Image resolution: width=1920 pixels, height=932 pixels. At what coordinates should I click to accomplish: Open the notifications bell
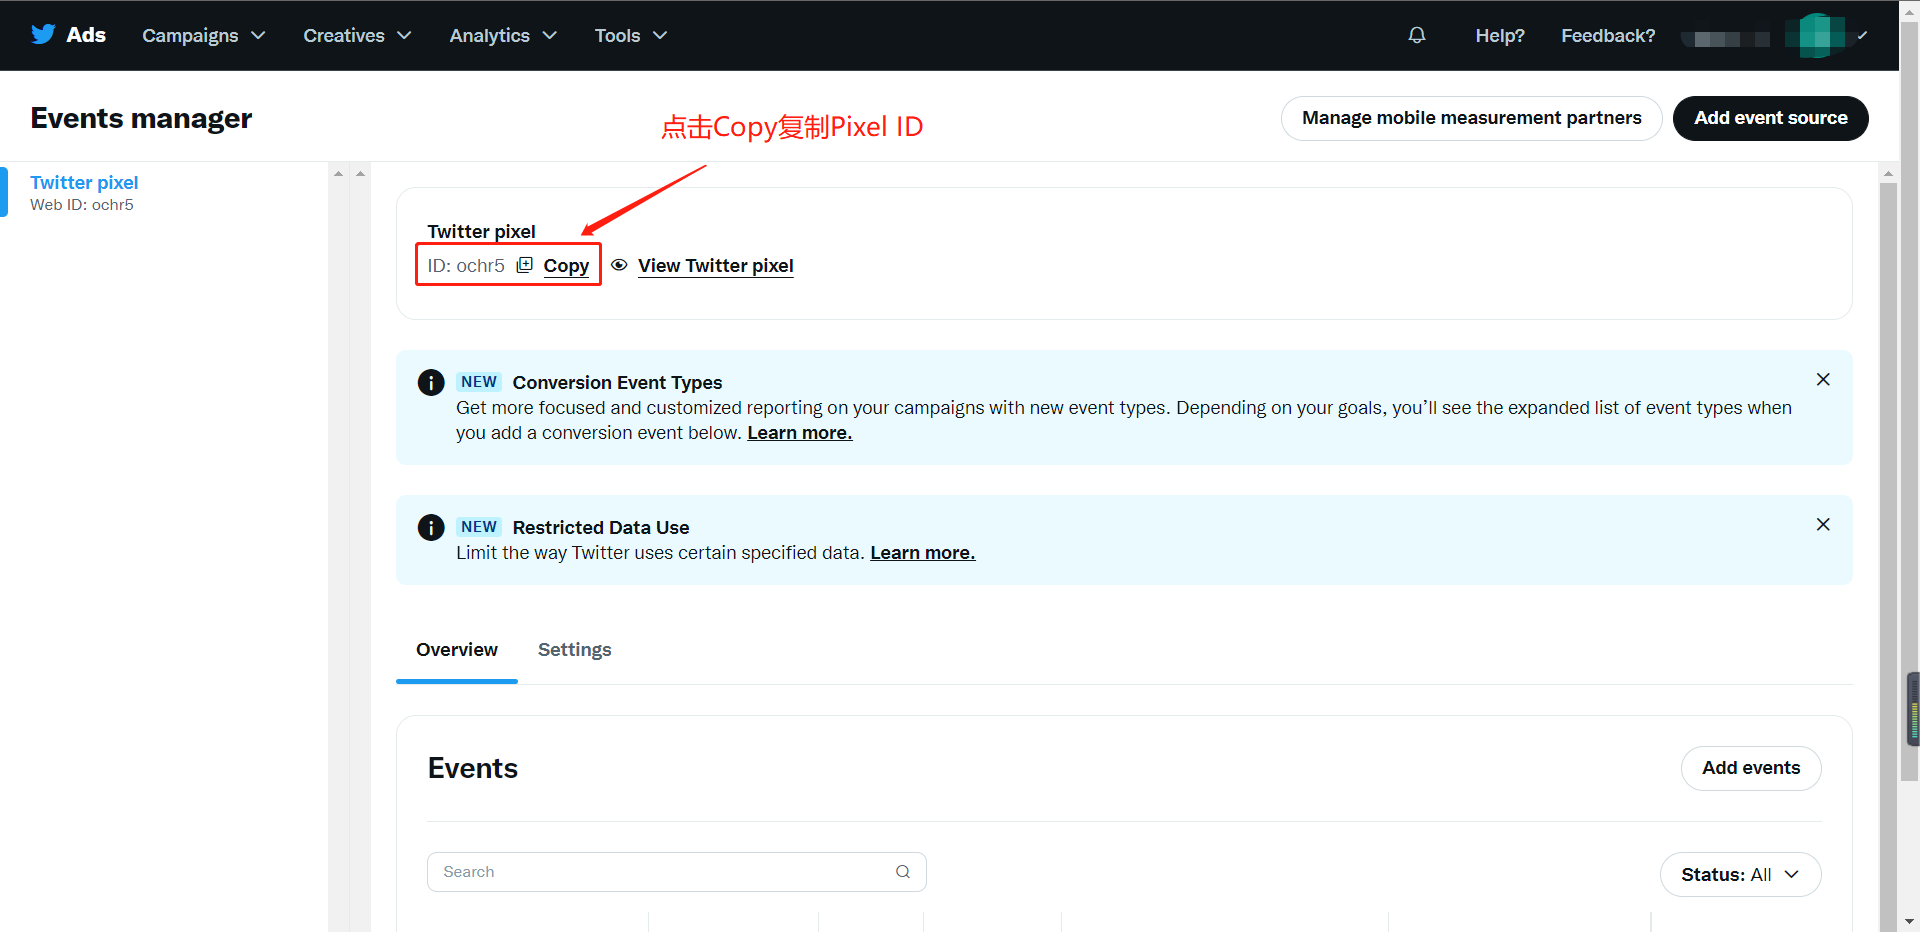click(1416, 35)
